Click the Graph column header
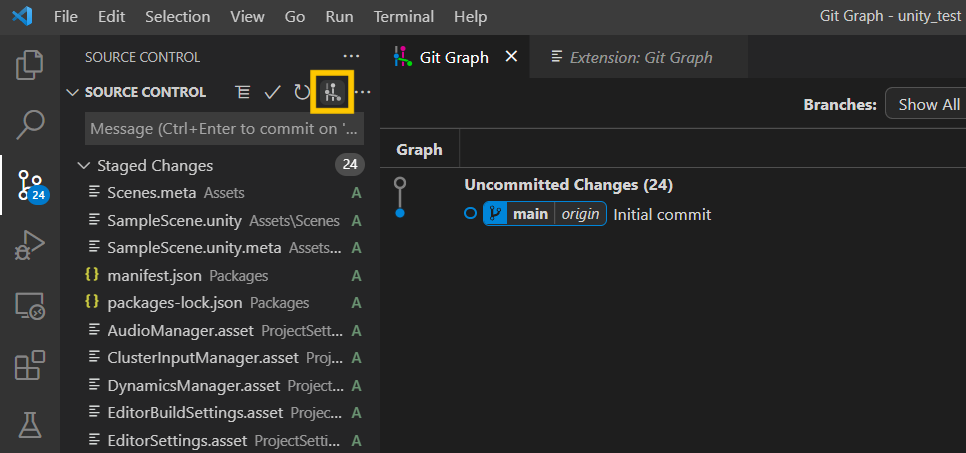966x453 pixels. pos(420,150)
